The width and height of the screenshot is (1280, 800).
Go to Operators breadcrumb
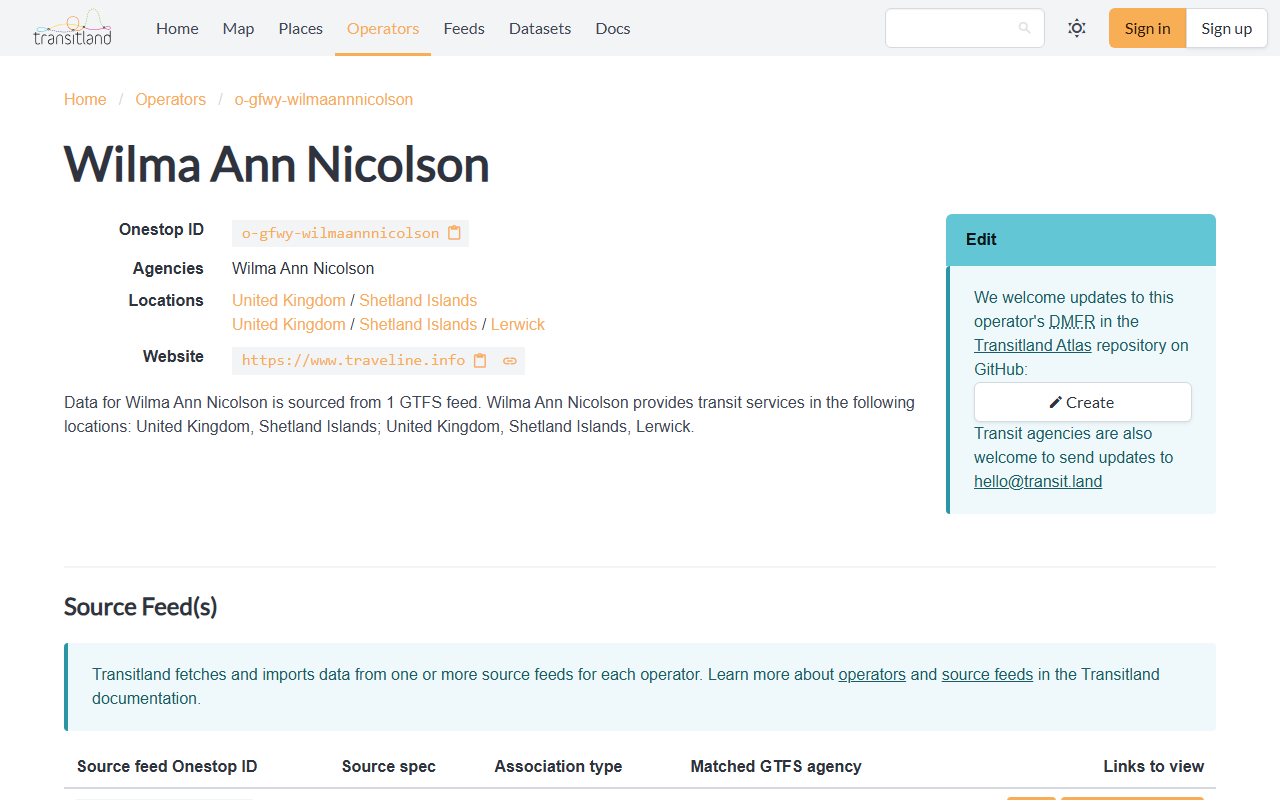tap(171, 100)
